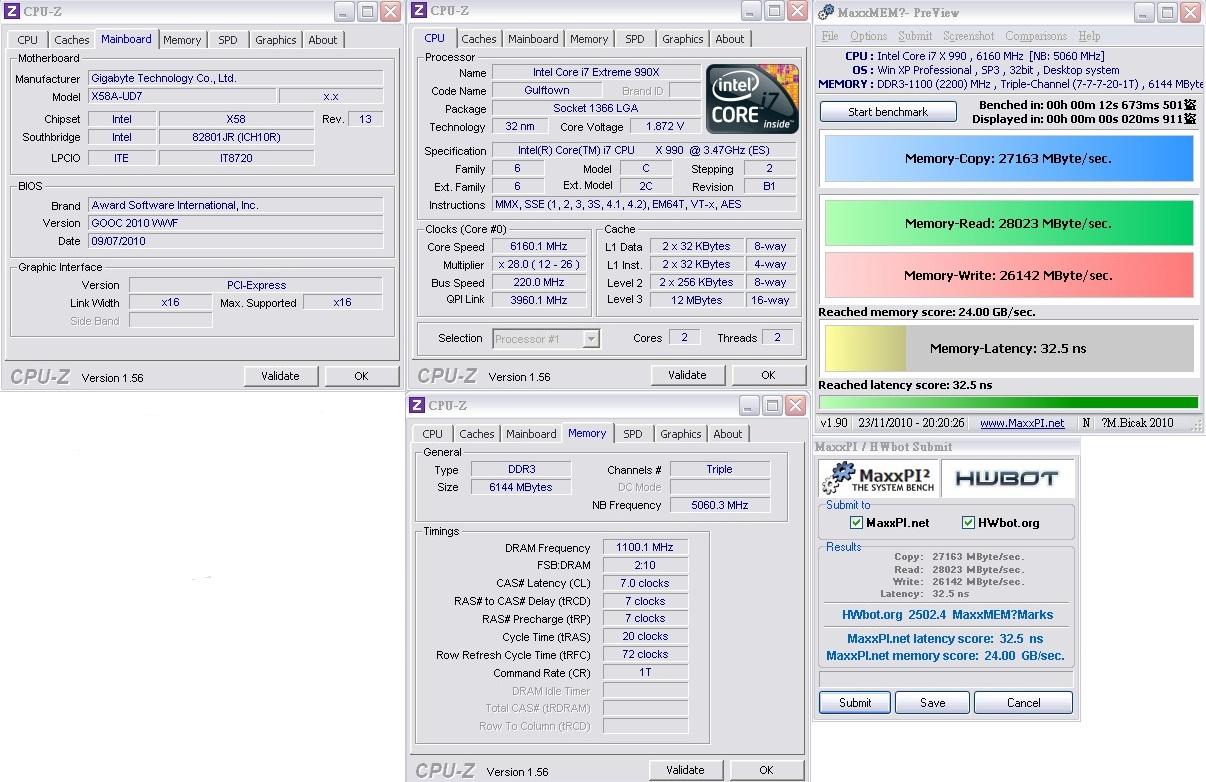Viewport: 1206px width, 782px height.
Task: Toggle the HWbot.org submit checkbox
Action: pyautogui.click(x=968, y=522)
